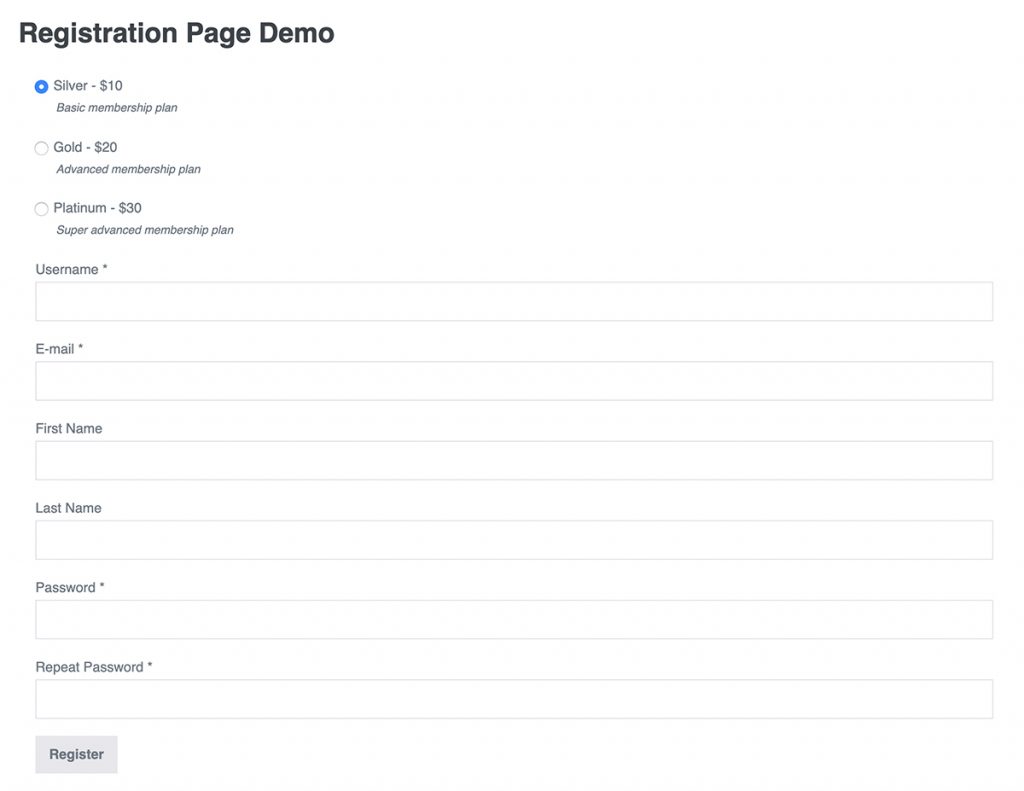Pick the Platinum - $30 radio button

(x=41, y=209)
